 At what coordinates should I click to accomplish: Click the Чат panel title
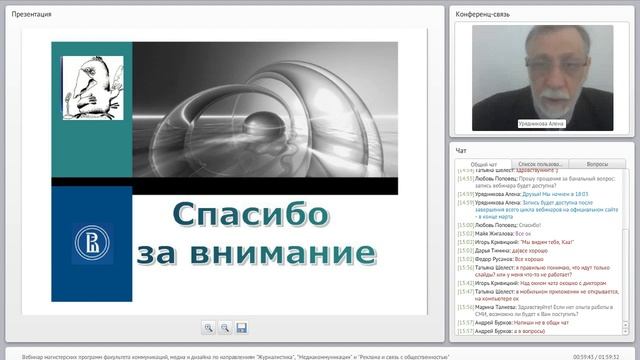[461, 151]
